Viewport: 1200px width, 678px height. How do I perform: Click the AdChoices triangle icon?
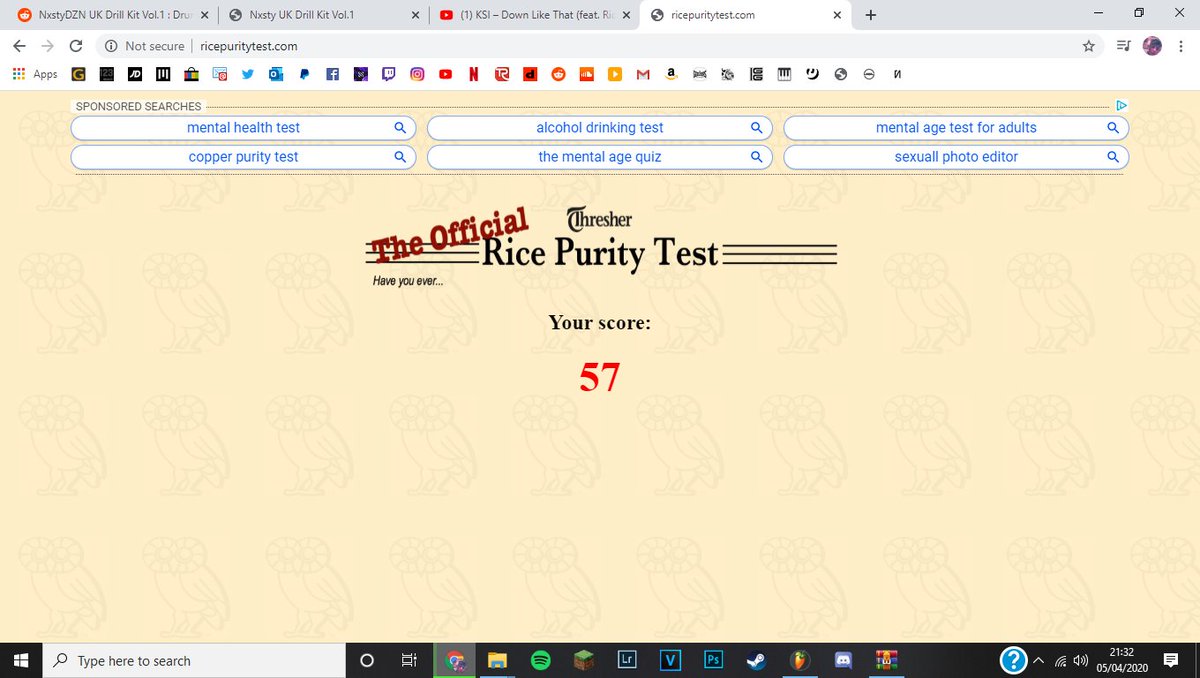coord(1122,105)
